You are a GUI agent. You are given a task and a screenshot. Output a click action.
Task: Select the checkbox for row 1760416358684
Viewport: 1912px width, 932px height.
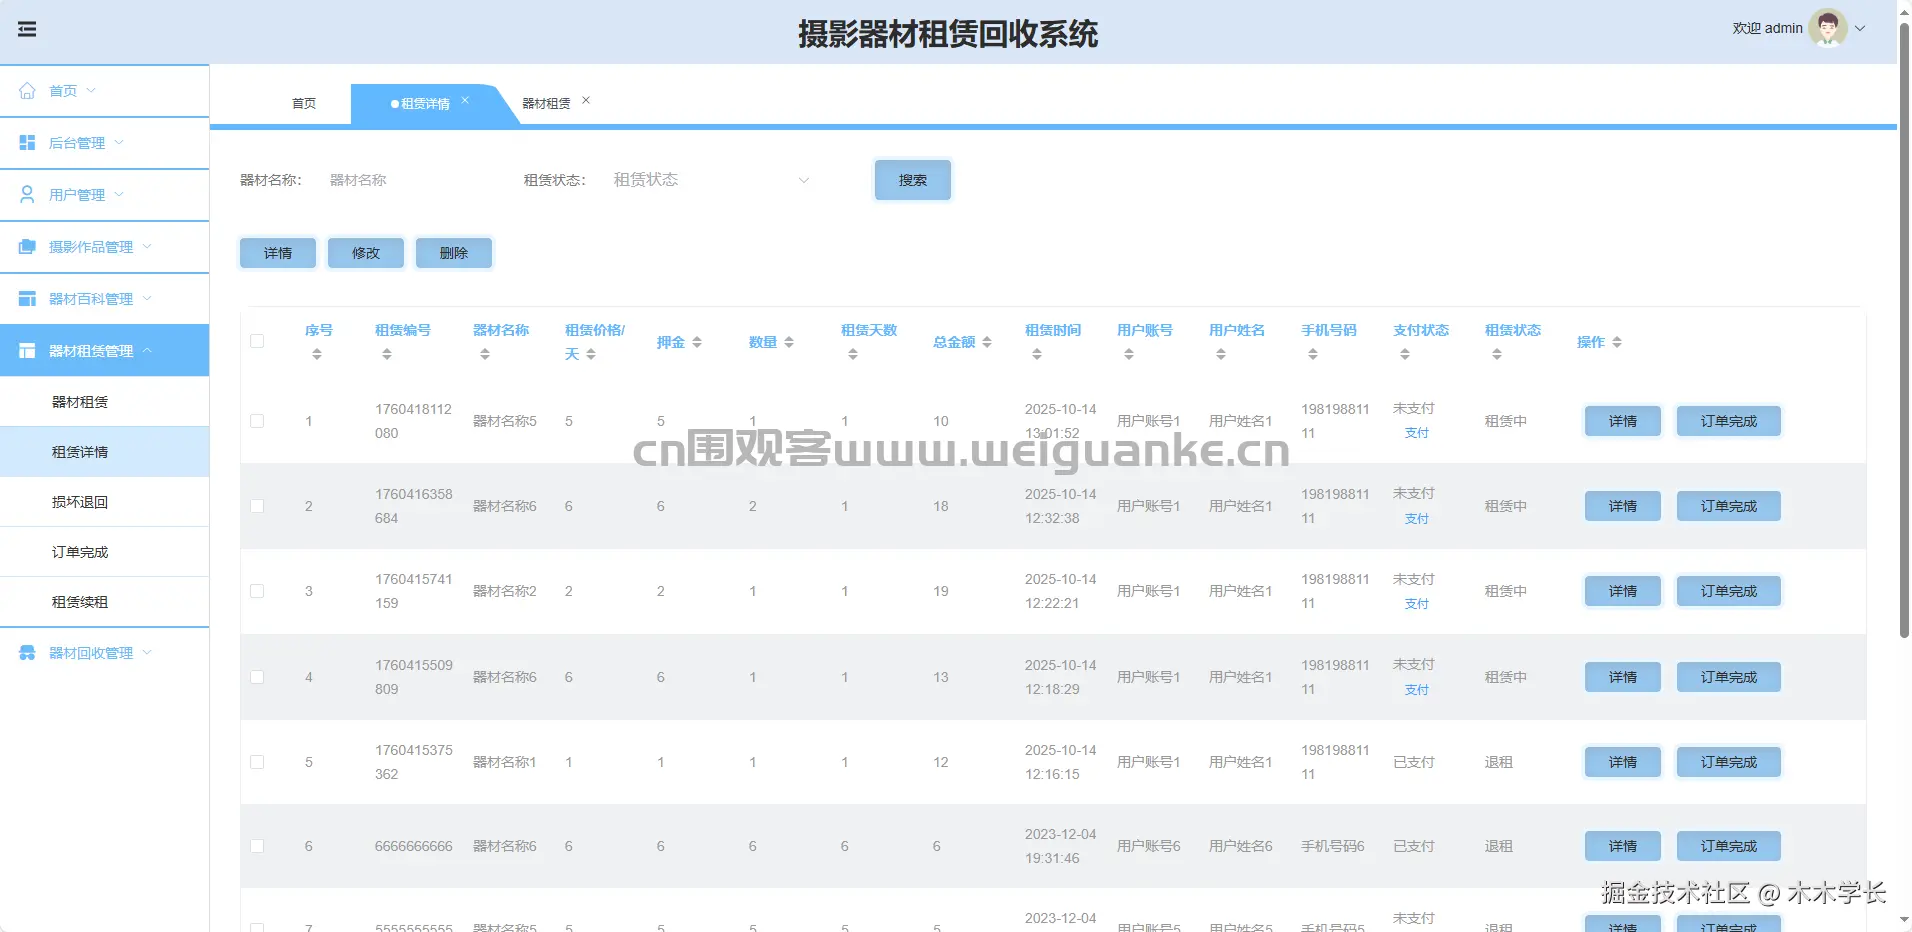pos(257,506)
